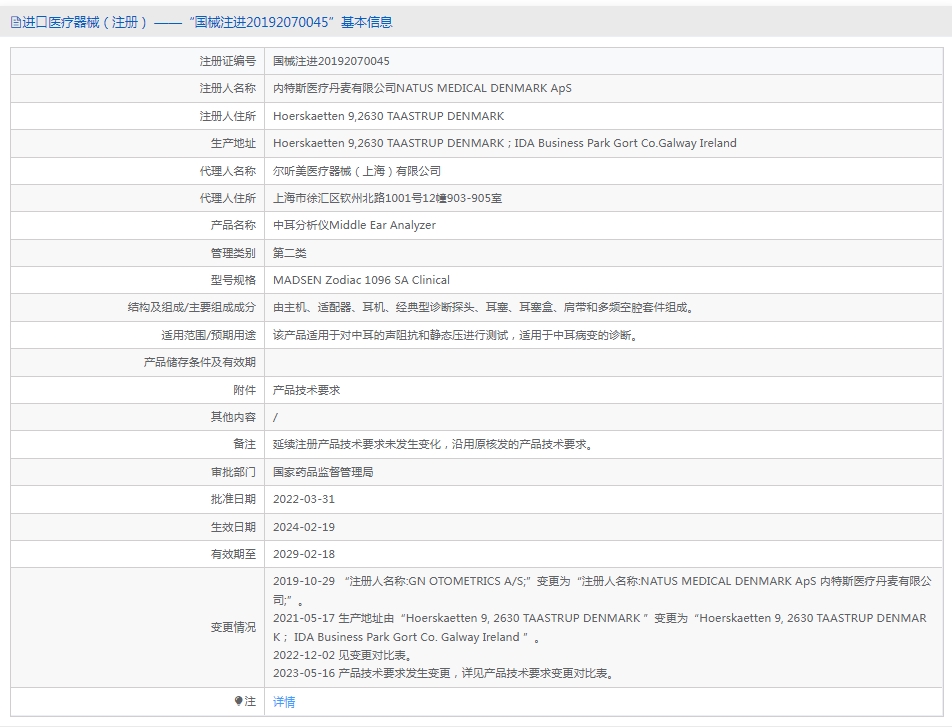Click the 管理类别 label
The image size is (952, 727).
click(233, 253)
